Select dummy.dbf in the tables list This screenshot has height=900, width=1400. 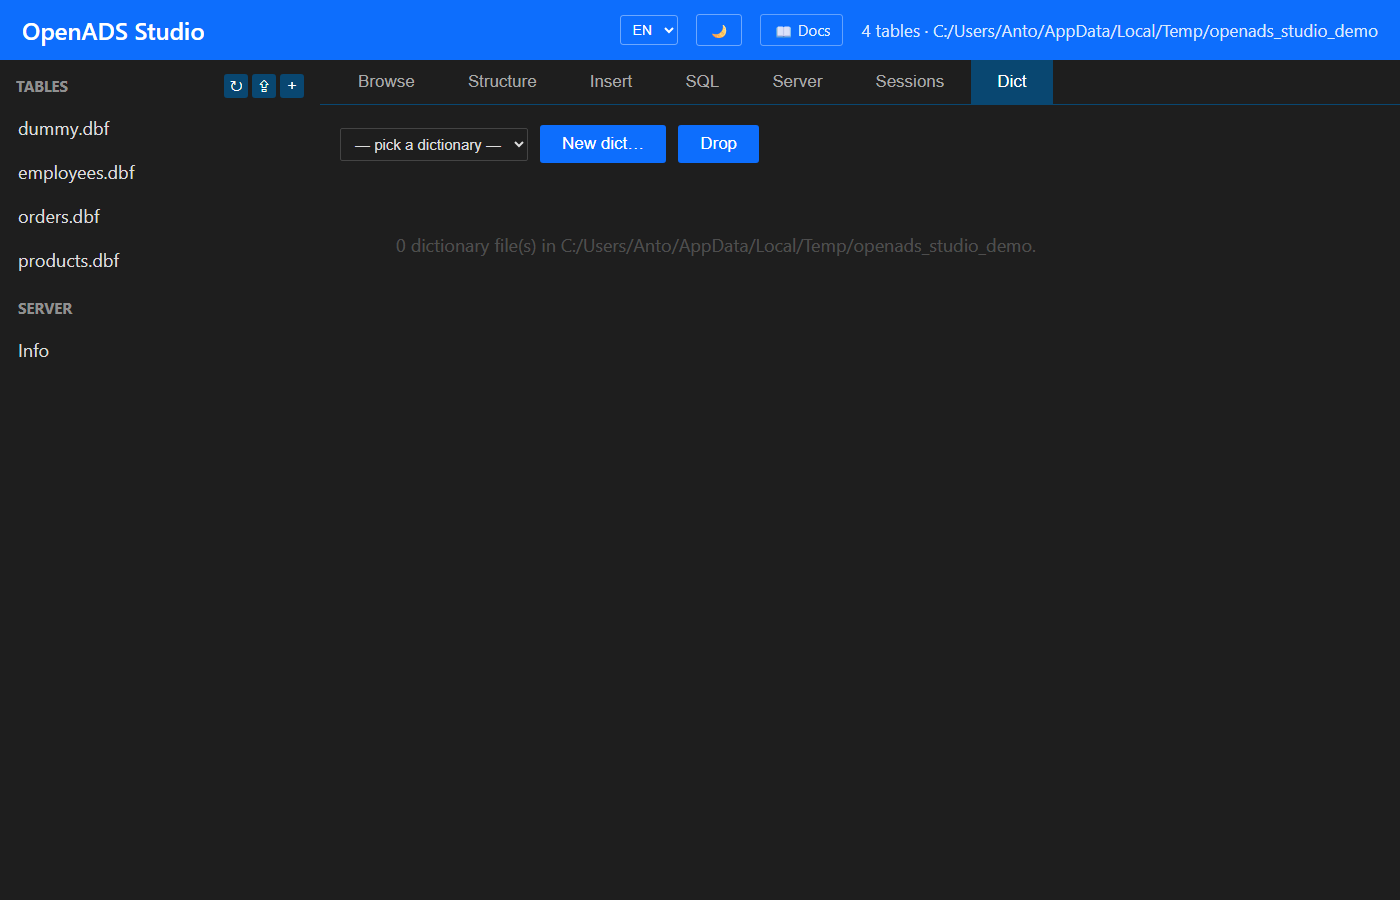160,129
